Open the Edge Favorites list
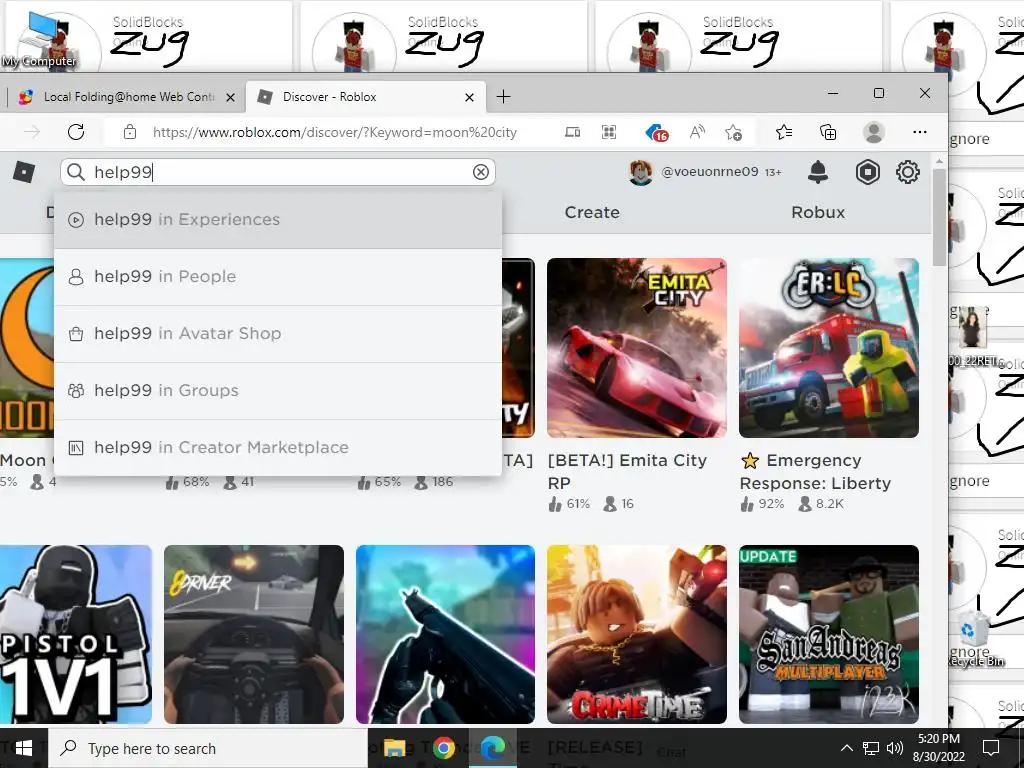Image resolution: width=1024 pixels, height=768 pixels. pyautogui.click(x=784, y=132)
